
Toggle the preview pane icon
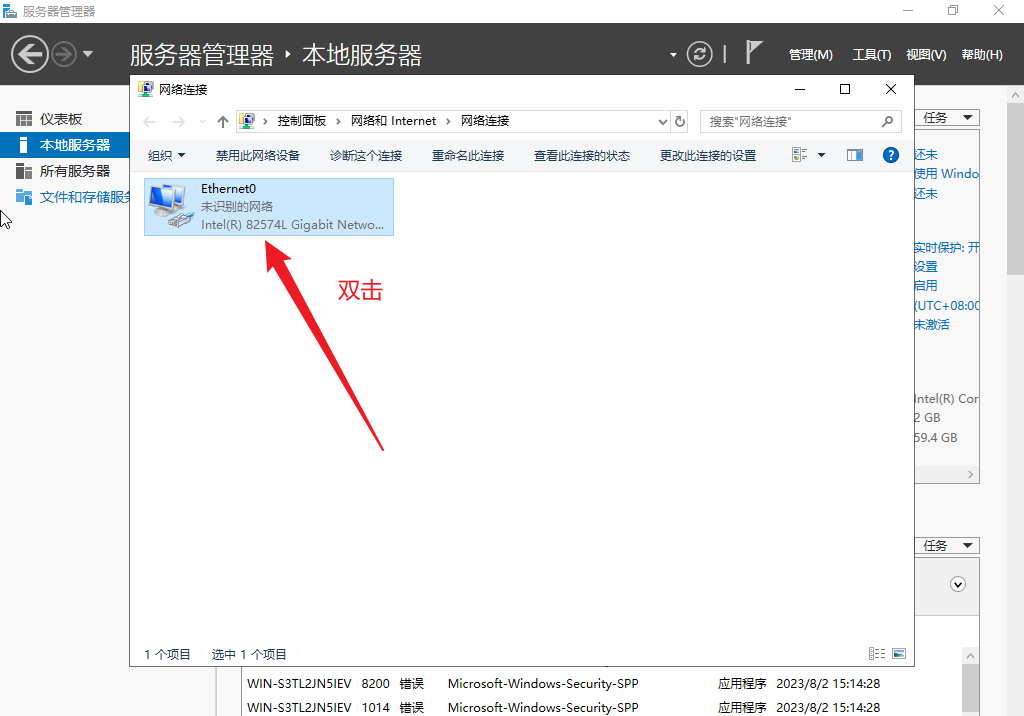pyautogui.click(x=855, y=155)
